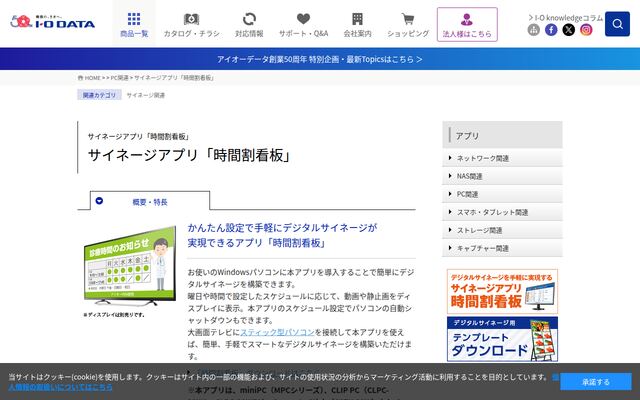Click the サイネージ関連 category link

point(146,95)
